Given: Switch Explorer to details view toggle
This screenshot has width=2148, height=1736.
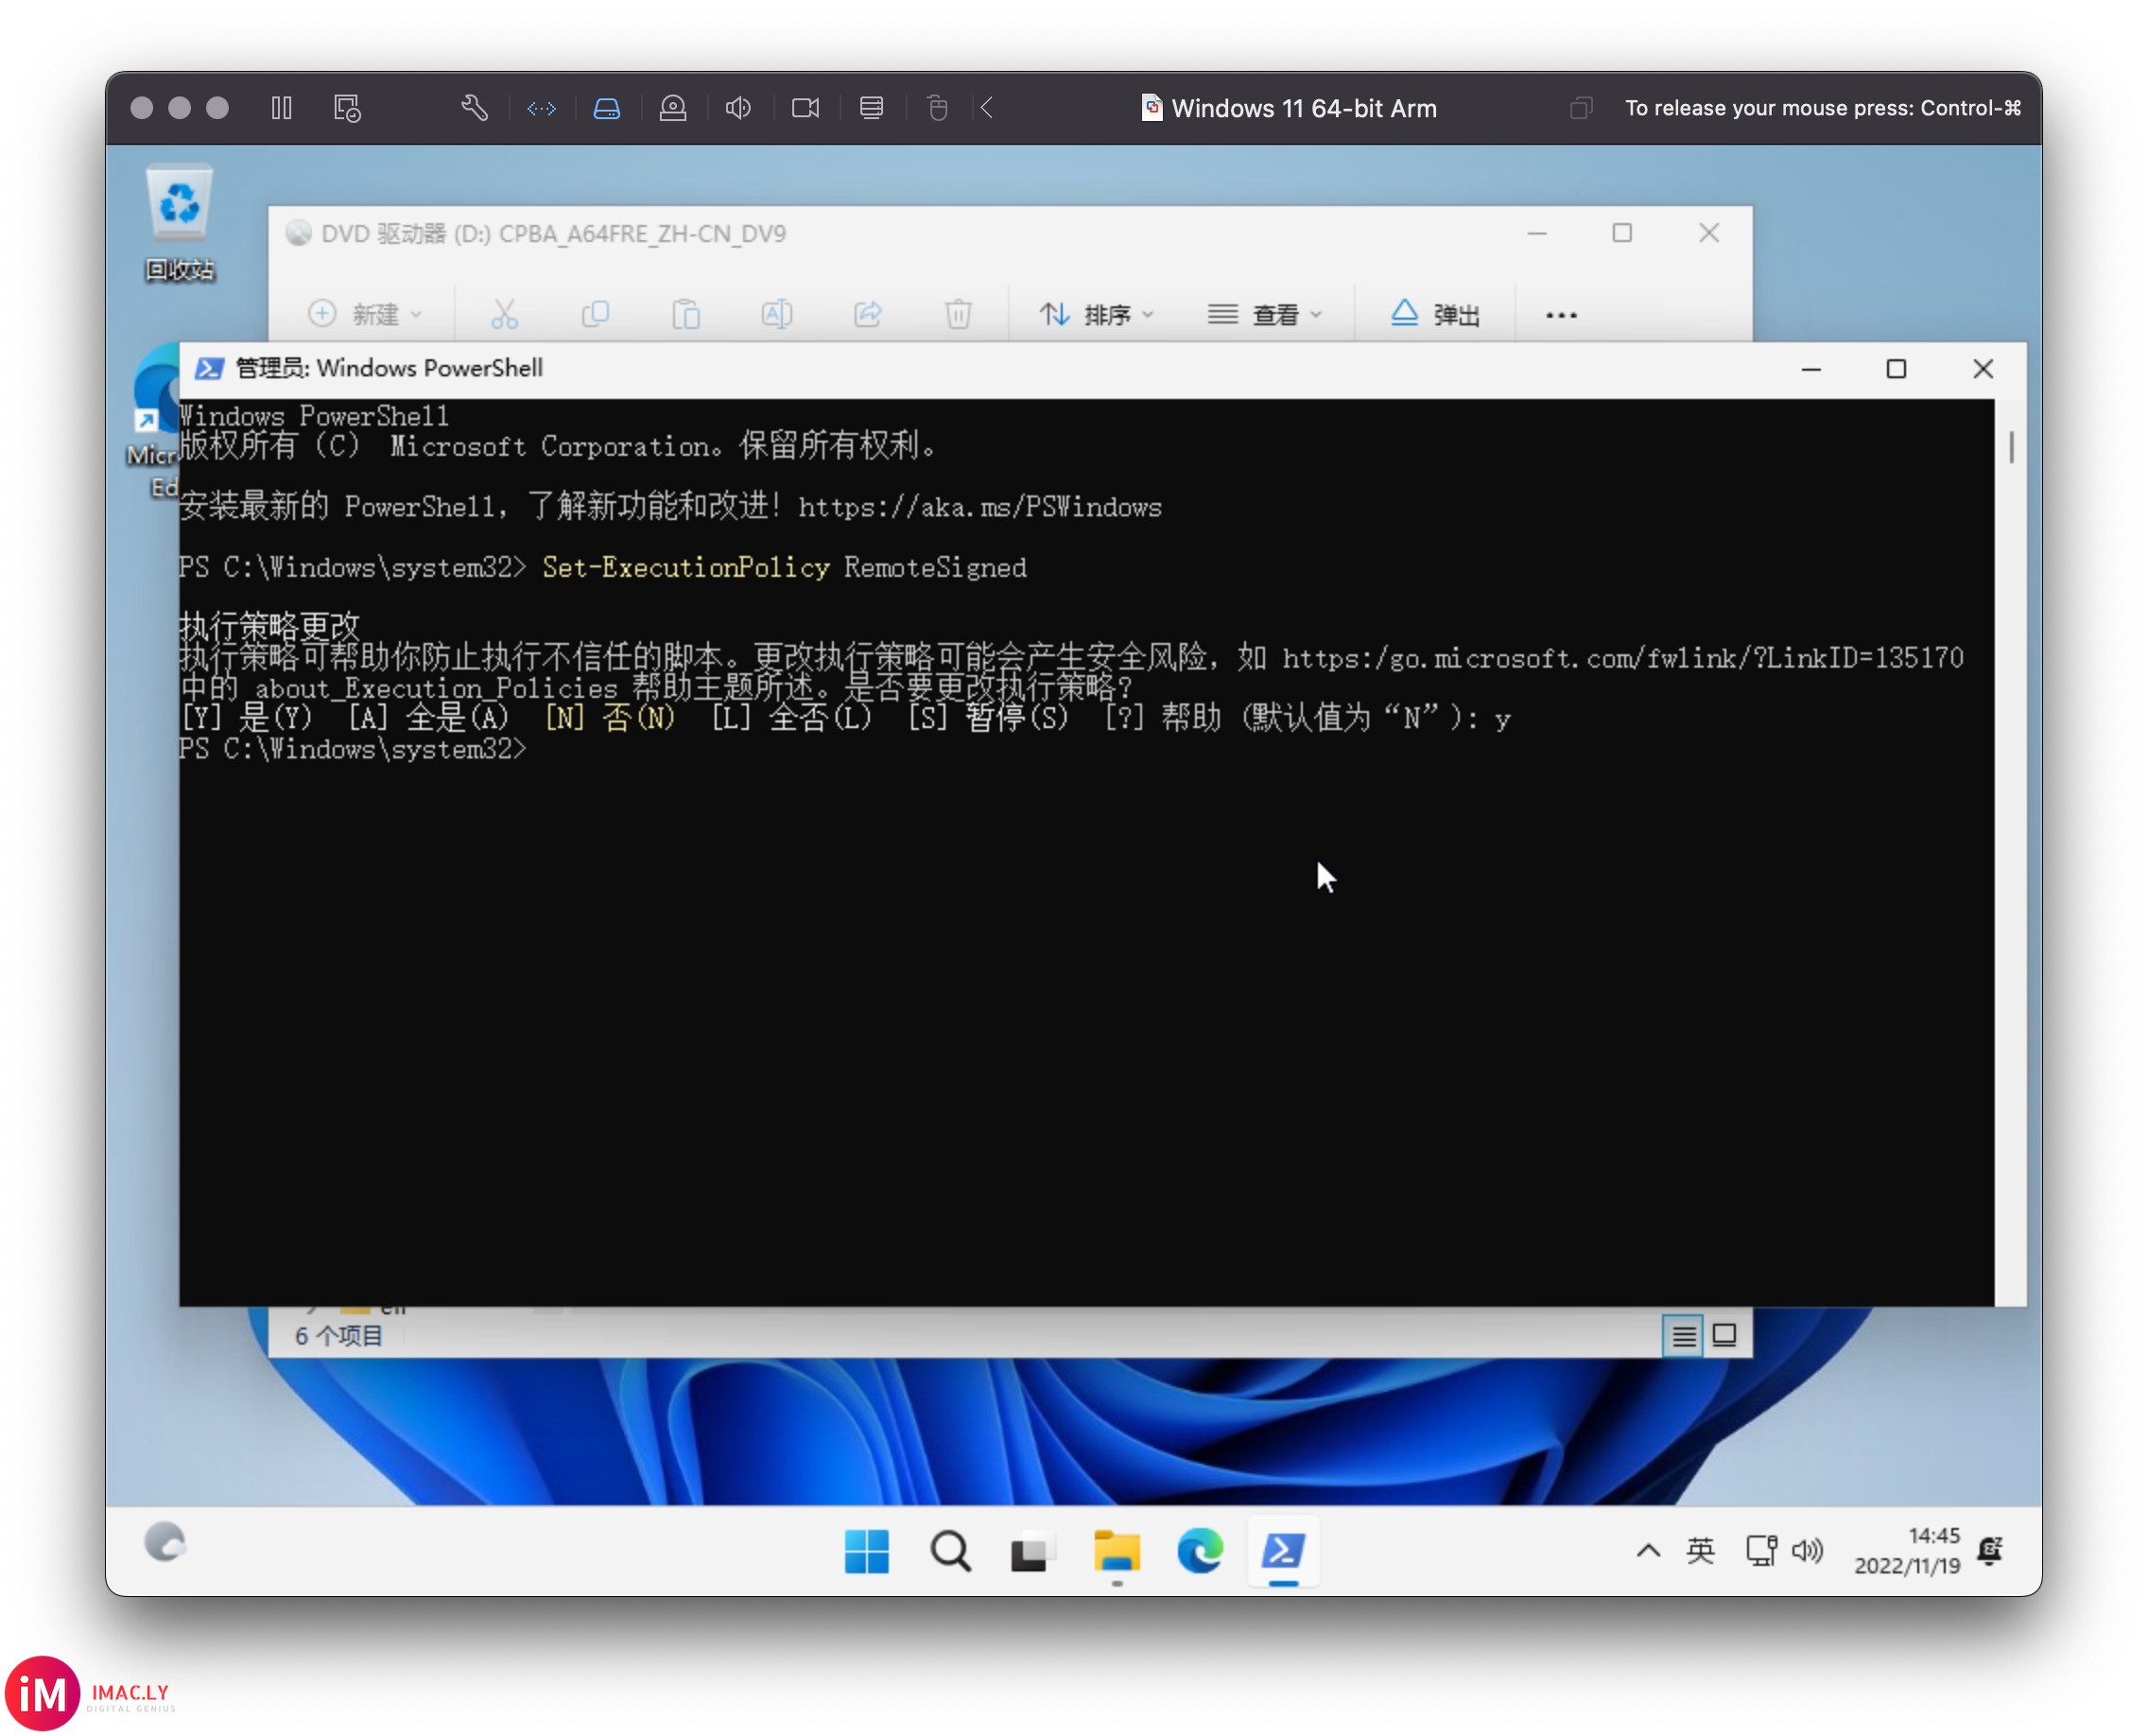Looking at the screenshot, I should point(1684,1335).
